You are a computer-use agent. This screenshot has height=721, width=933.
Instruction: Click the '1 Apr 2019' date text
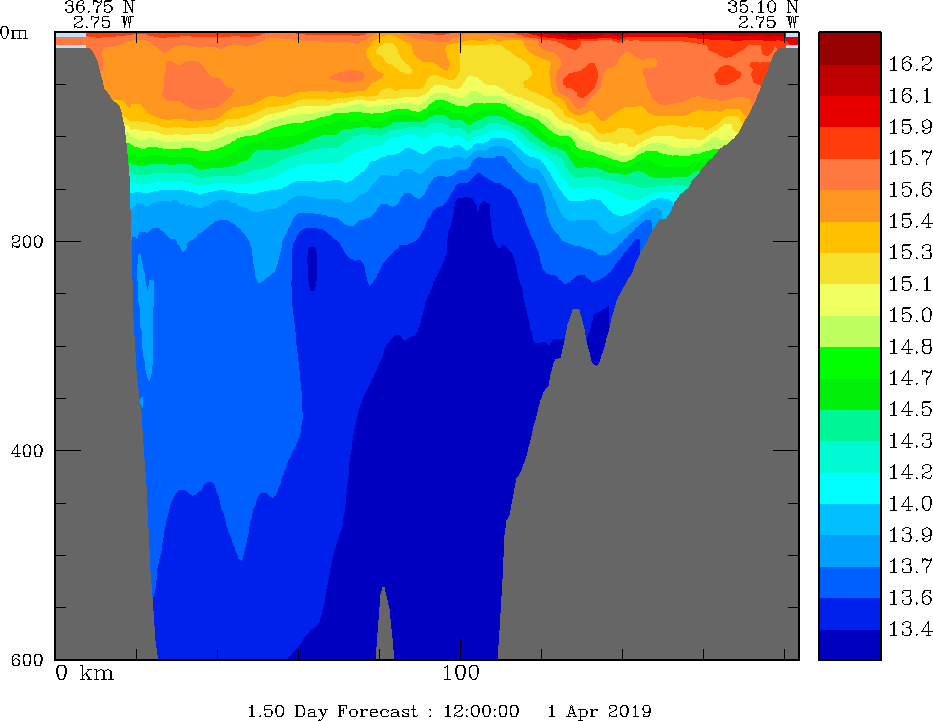[599, 711]
